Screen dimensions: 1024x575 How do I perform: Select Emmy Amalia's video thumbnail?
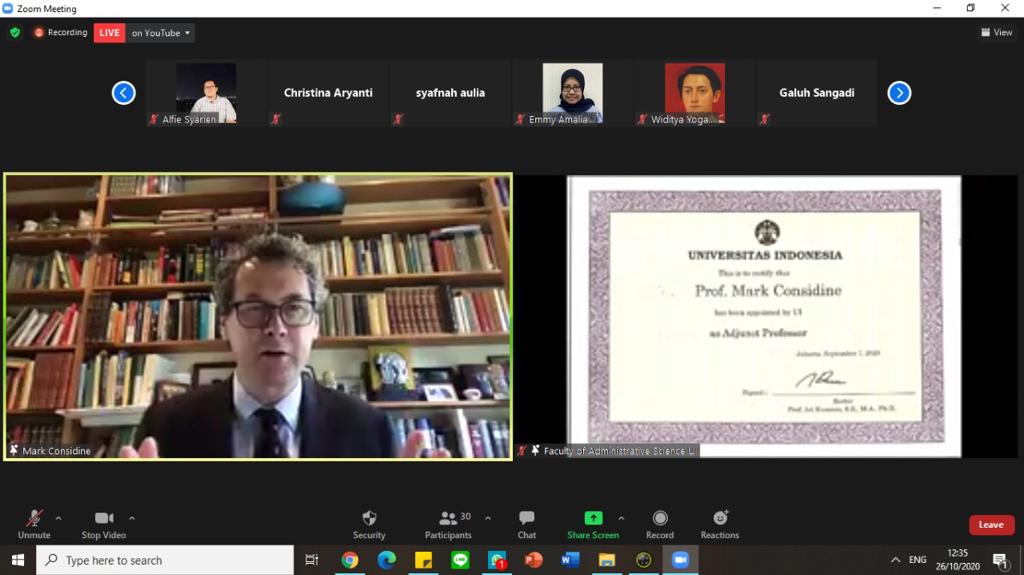[x=573, y=93]
